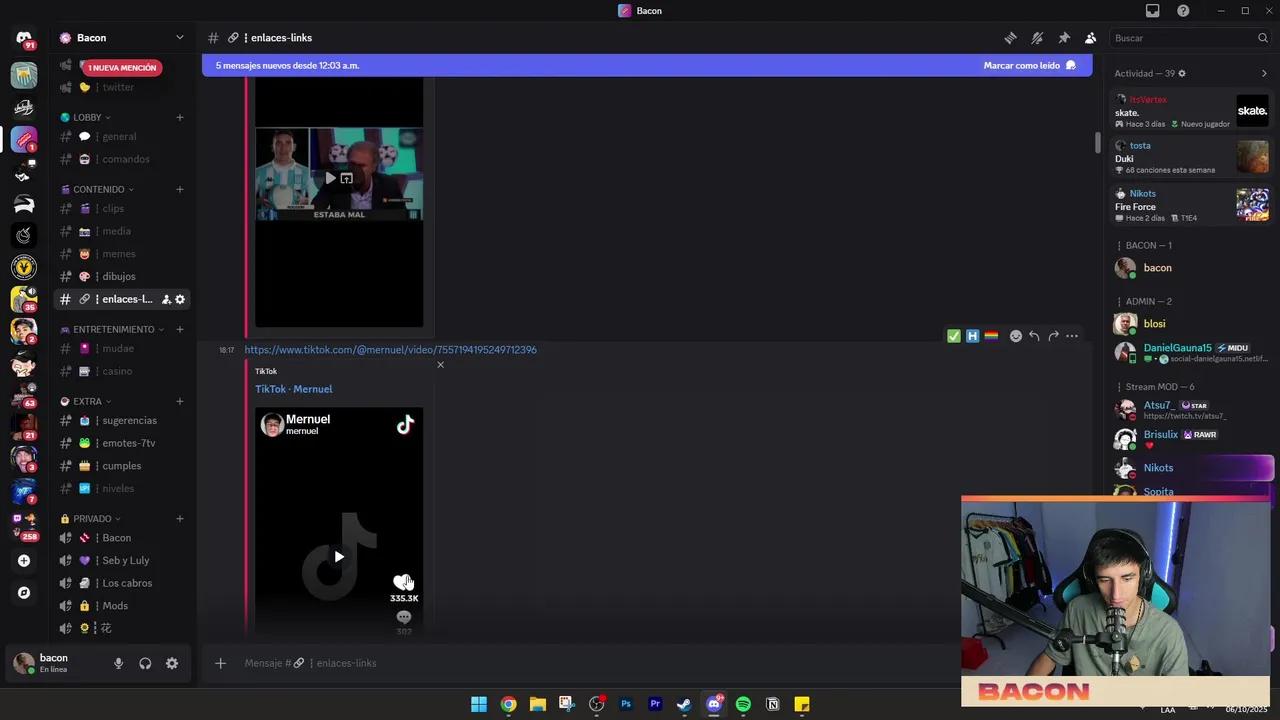Image resolution: width=1280 pixels, height=720 pixels.
Task: Show pinned messages with the pin icon
Action: click(x=1064, y=38)
